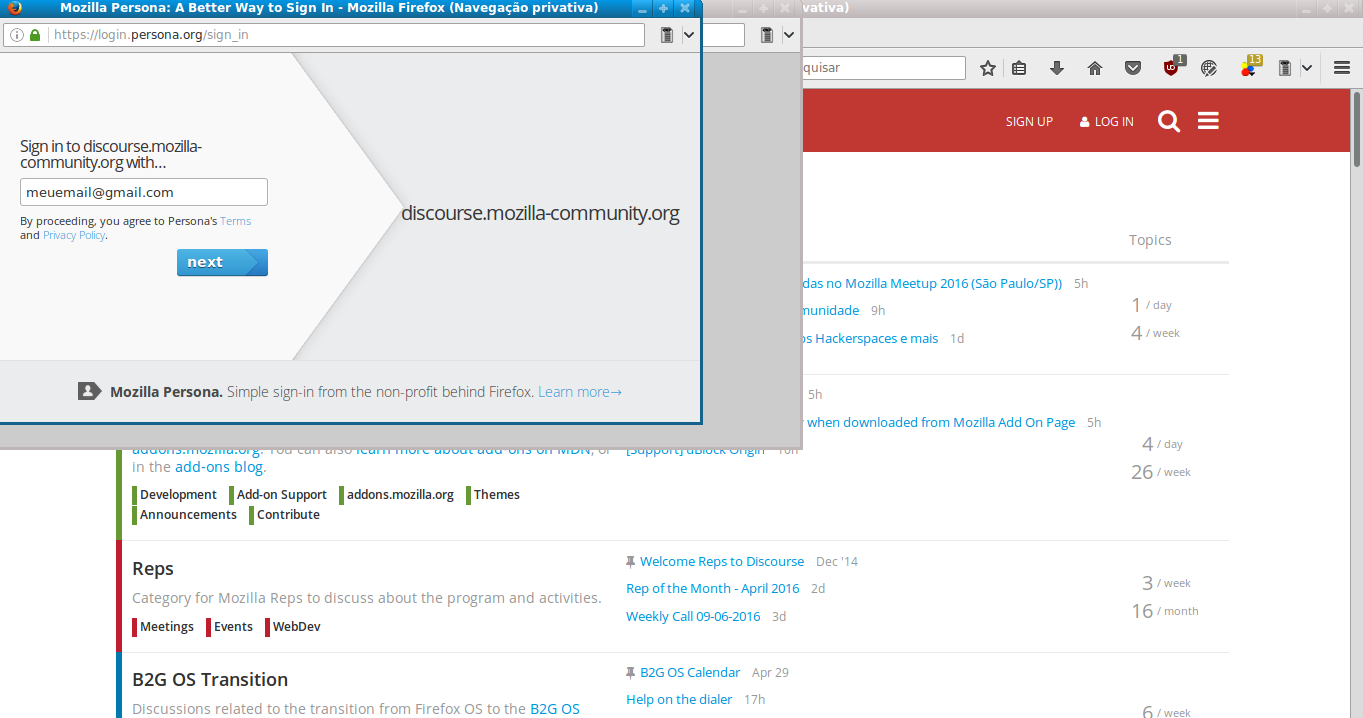
Task: Follow the Learn more link in the Persona footer
Action: pos(580,392)
